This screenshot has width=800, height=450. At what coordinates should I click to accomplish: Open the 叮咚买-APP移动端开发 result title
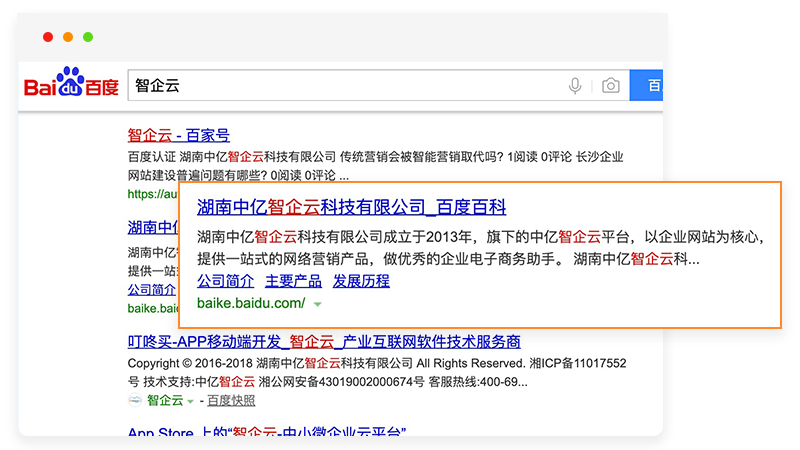324,341
